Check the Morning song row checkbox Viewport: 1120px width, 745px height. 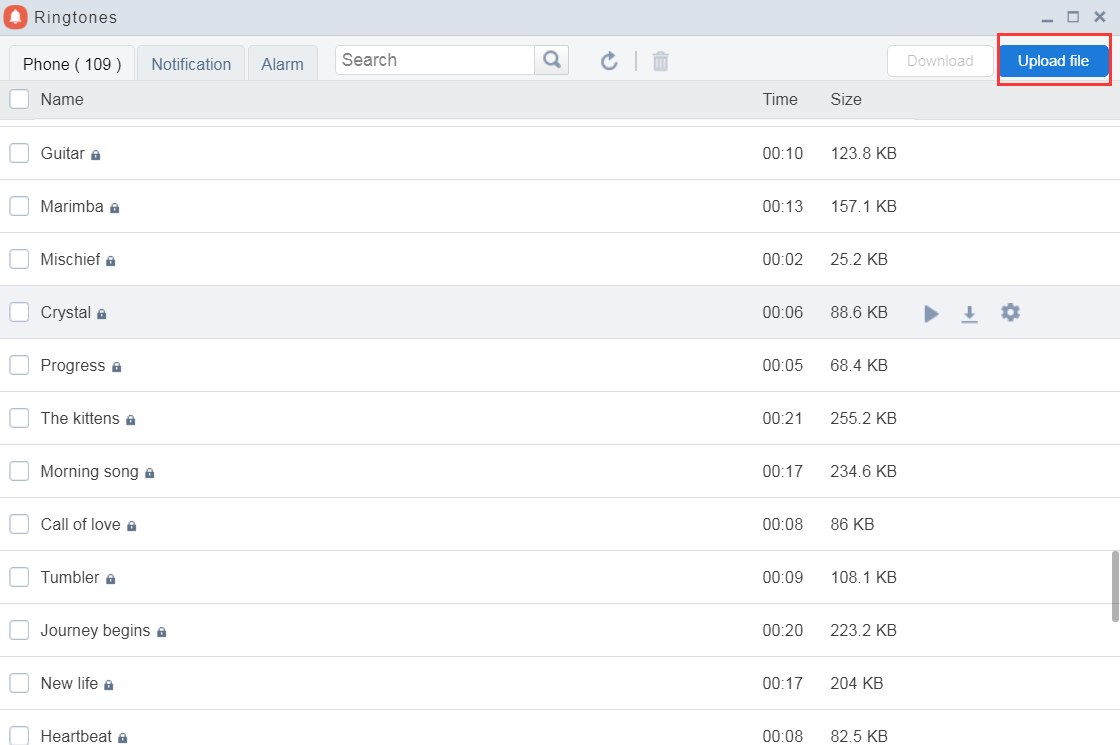(x=19, y=471)
